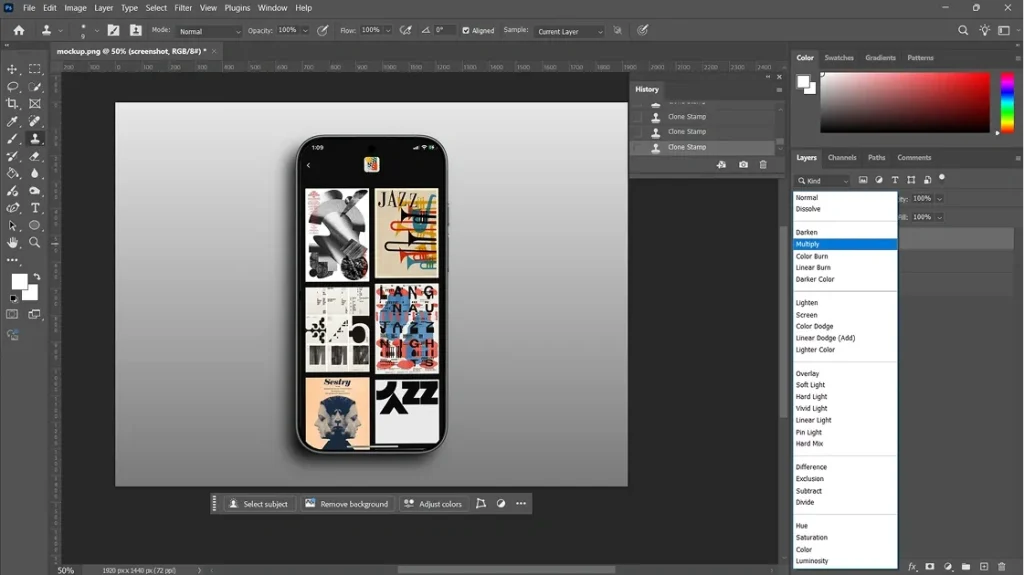The image size is (1024, 575).
Task: Pick a color in the color field
Action: click(x=905, y=103)
